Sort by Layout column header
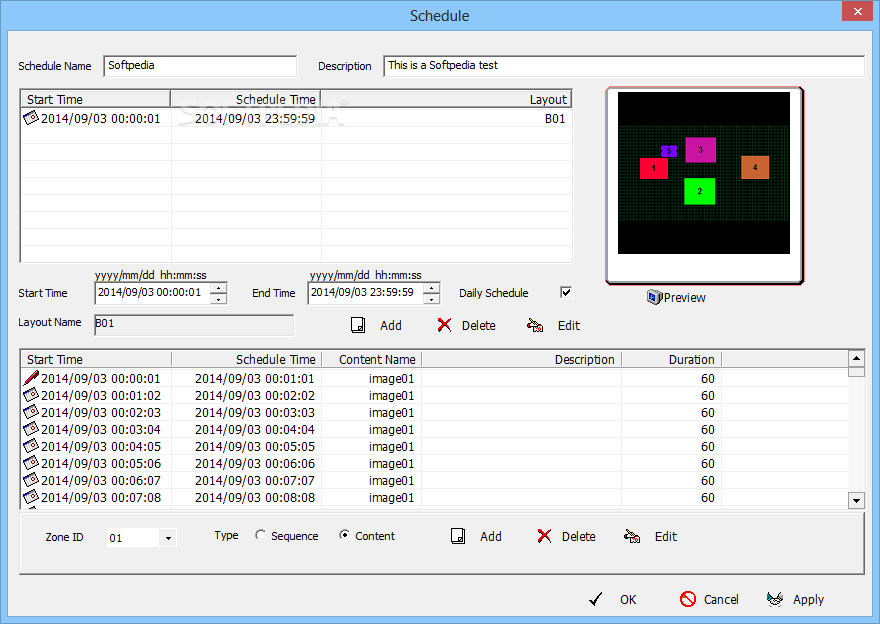 (x=446, y=99)
